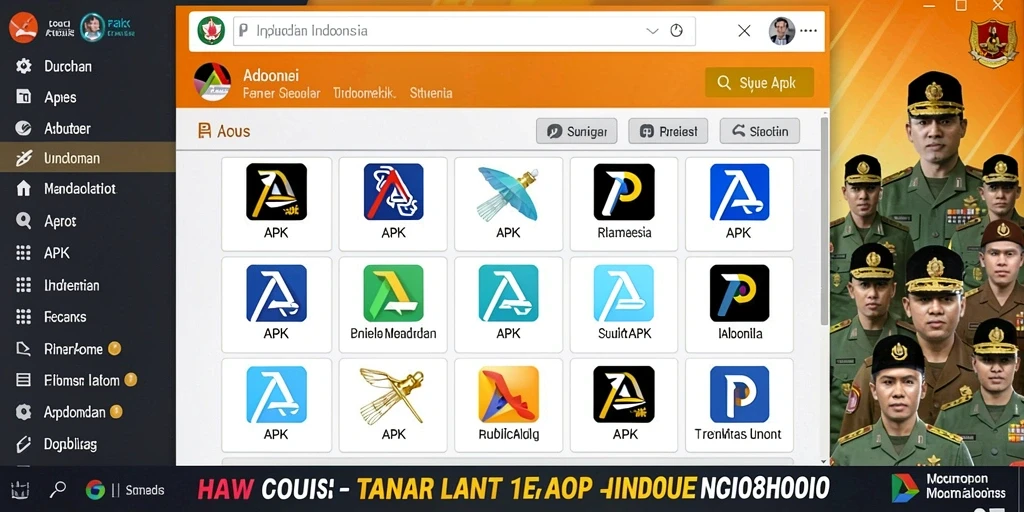Open the RublicAlolg orange app icon
Image resolution: width=1024 pixels, height=512 pixels.
pyautogui.click(x=508, y=394)
